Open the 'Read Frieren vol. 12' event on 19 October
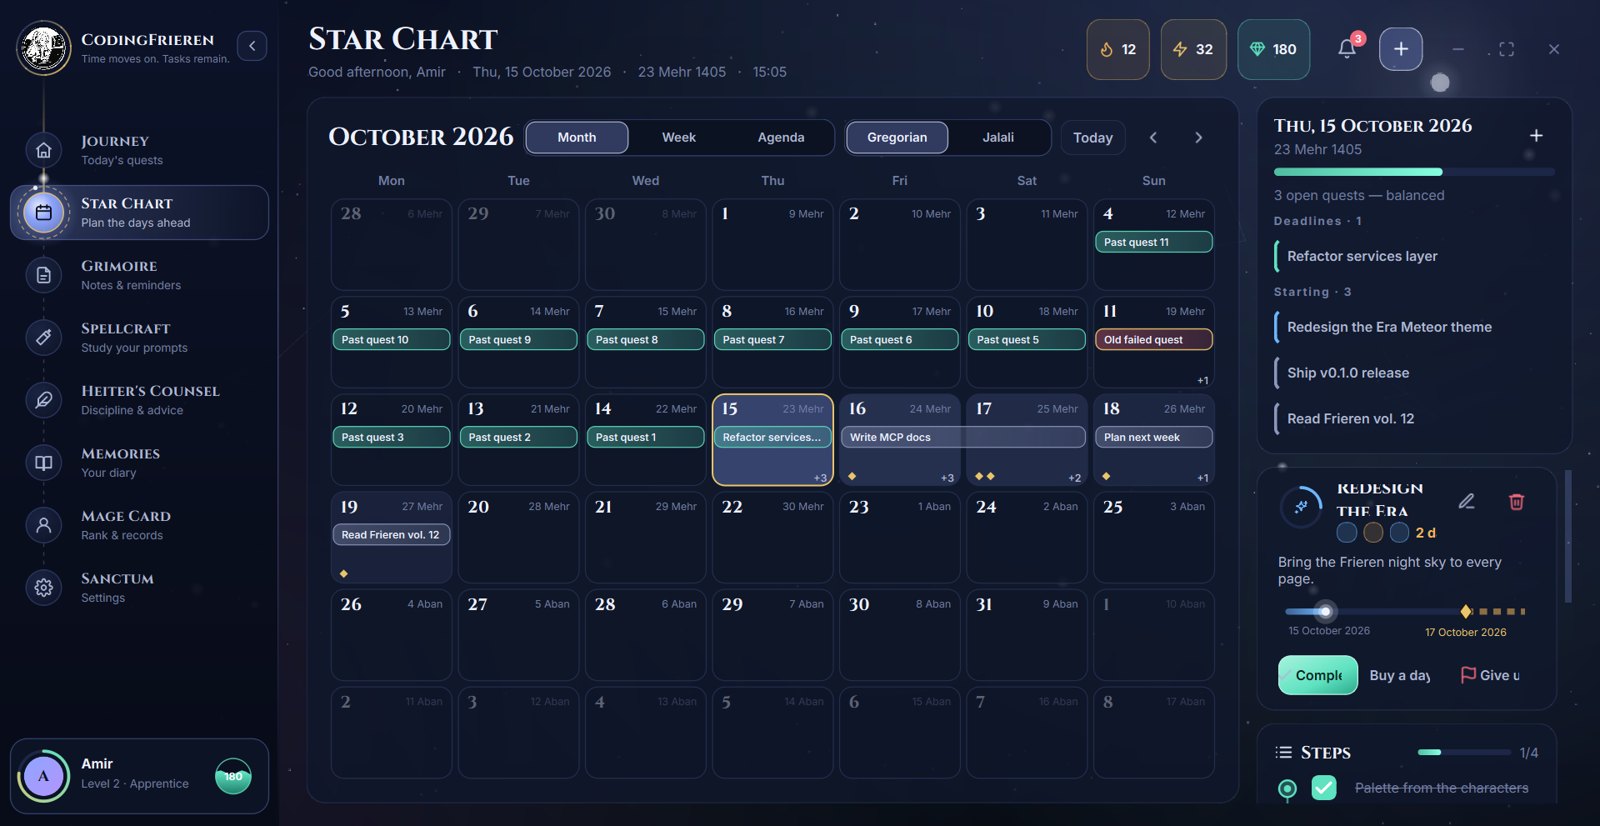 pyautogui.click(x=391, y=535)
